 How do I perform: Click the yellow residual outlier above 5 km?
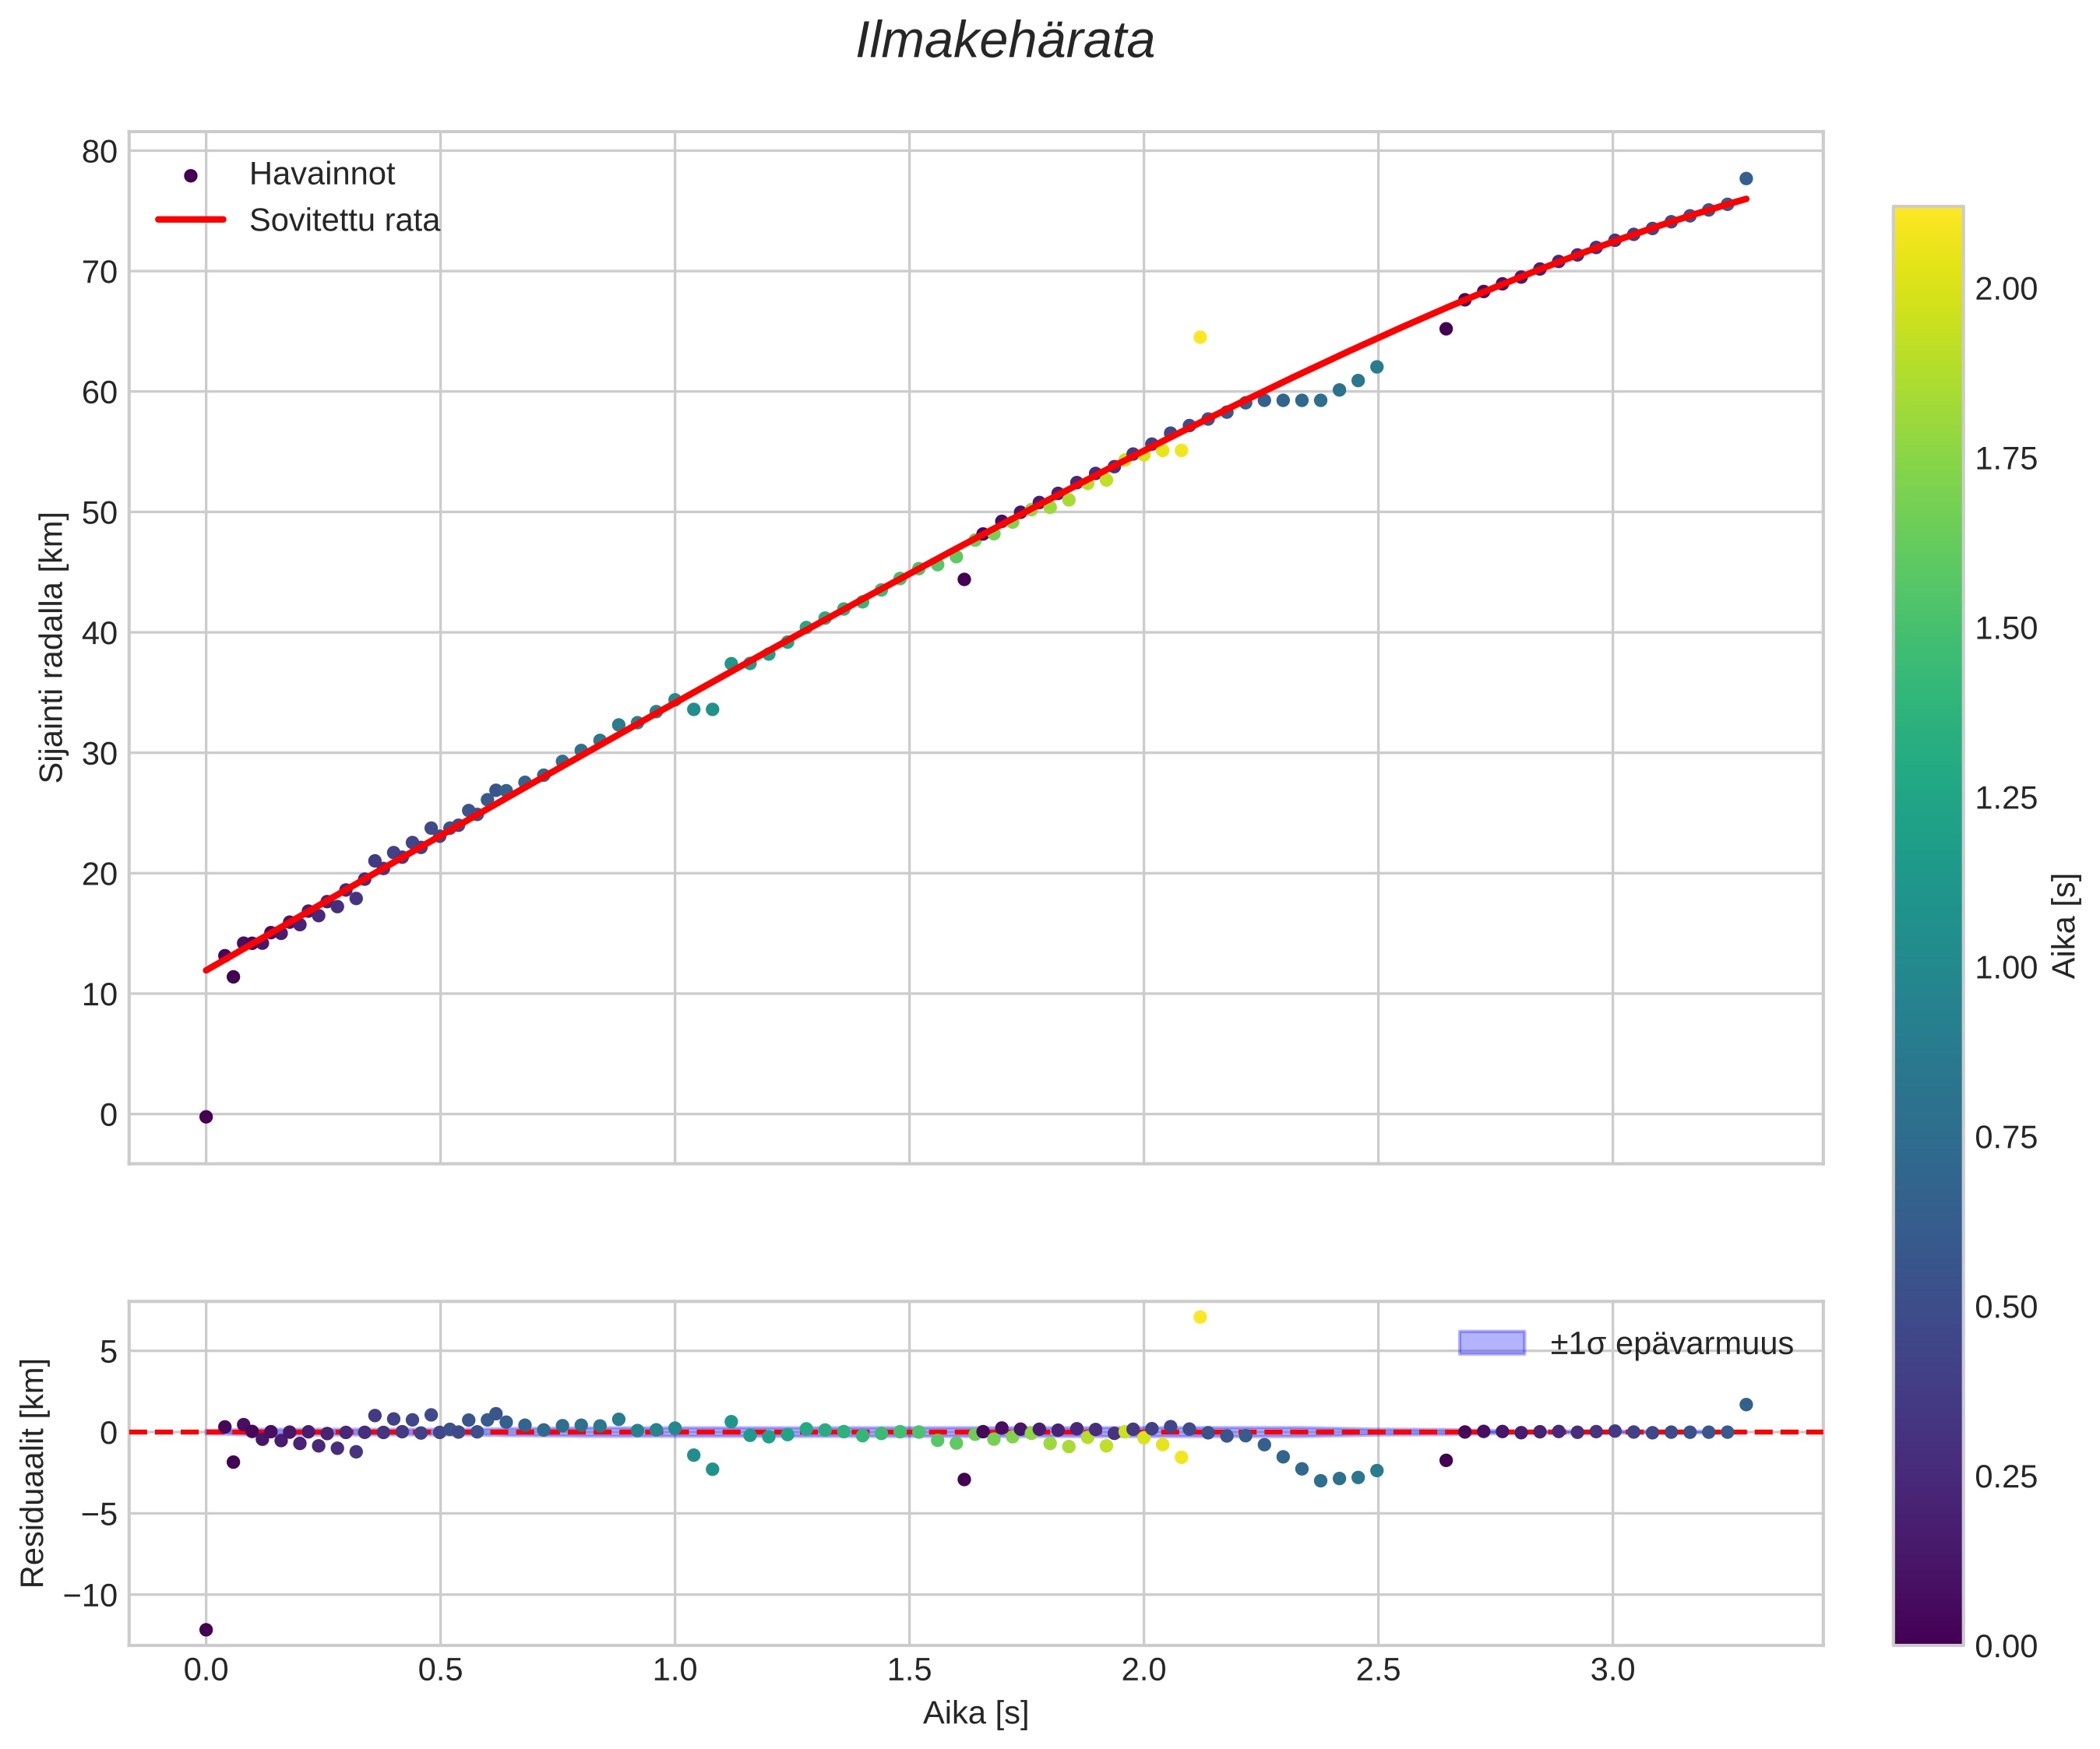tap(1200, 1317)
